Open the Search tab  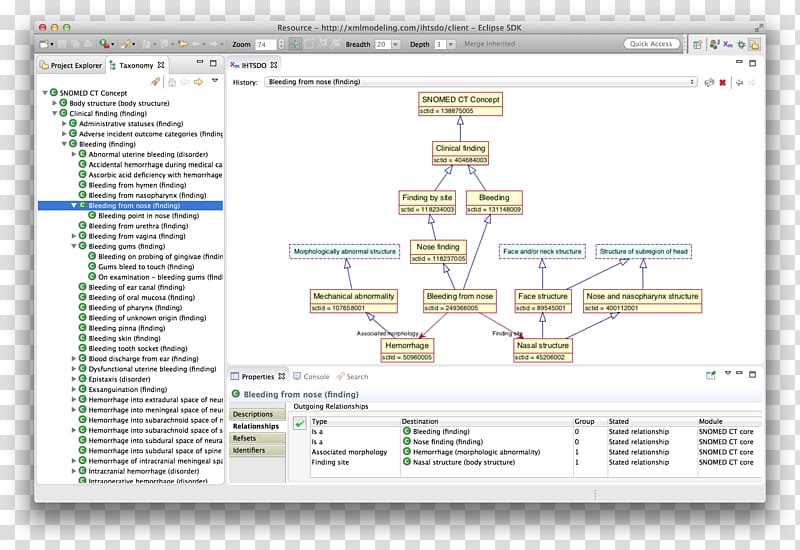[x=352, y=377]
